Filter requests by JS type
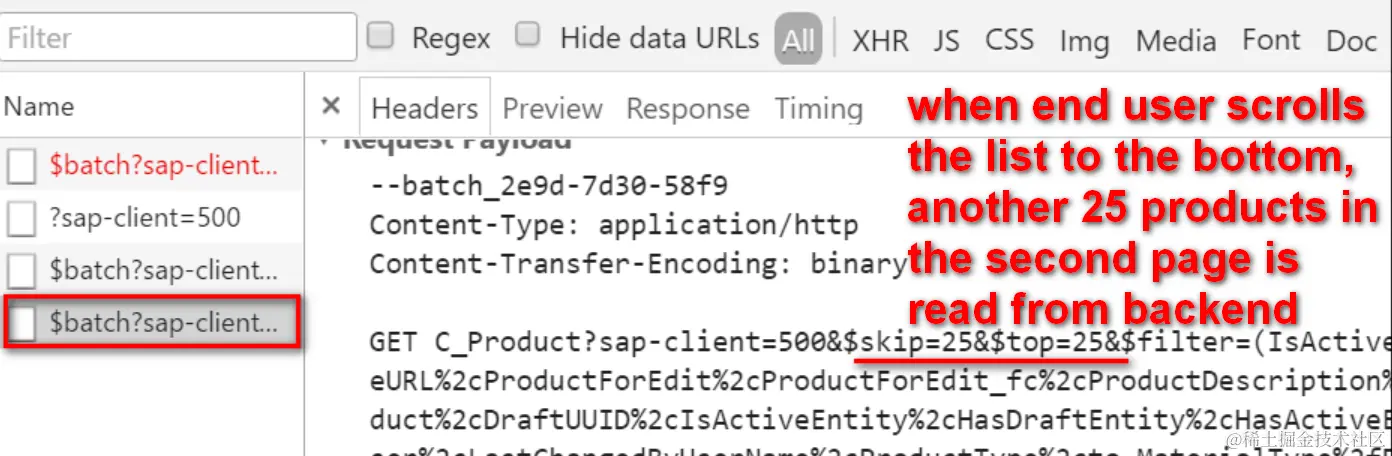Viewport: 1392px width, 456px height. (x=946, y=40)
